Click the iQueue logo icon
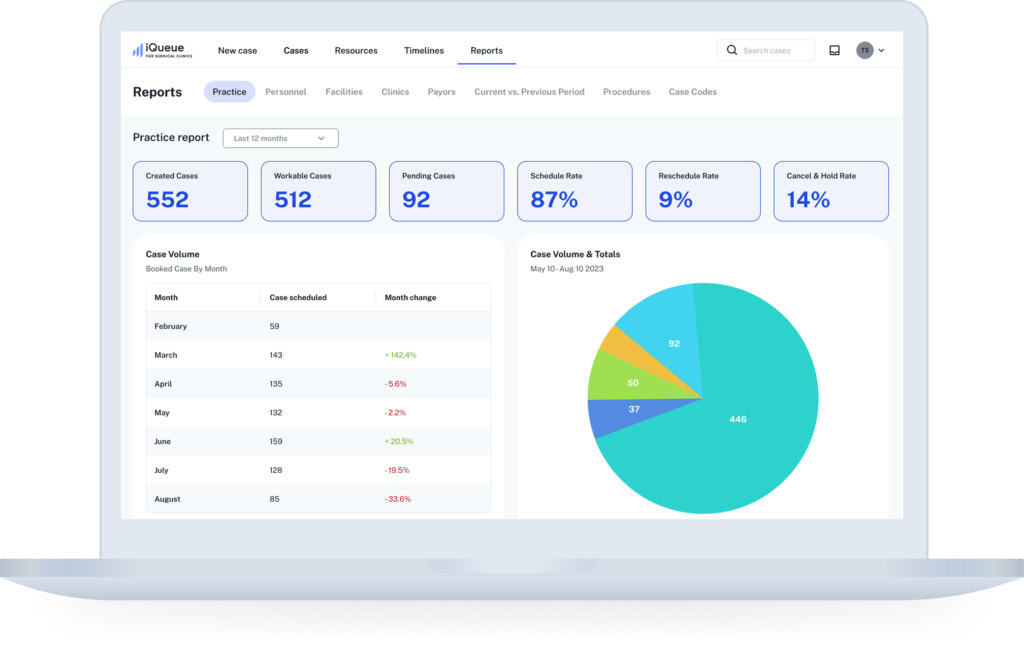Screen dimensions: 1024x645 (137, 48)
